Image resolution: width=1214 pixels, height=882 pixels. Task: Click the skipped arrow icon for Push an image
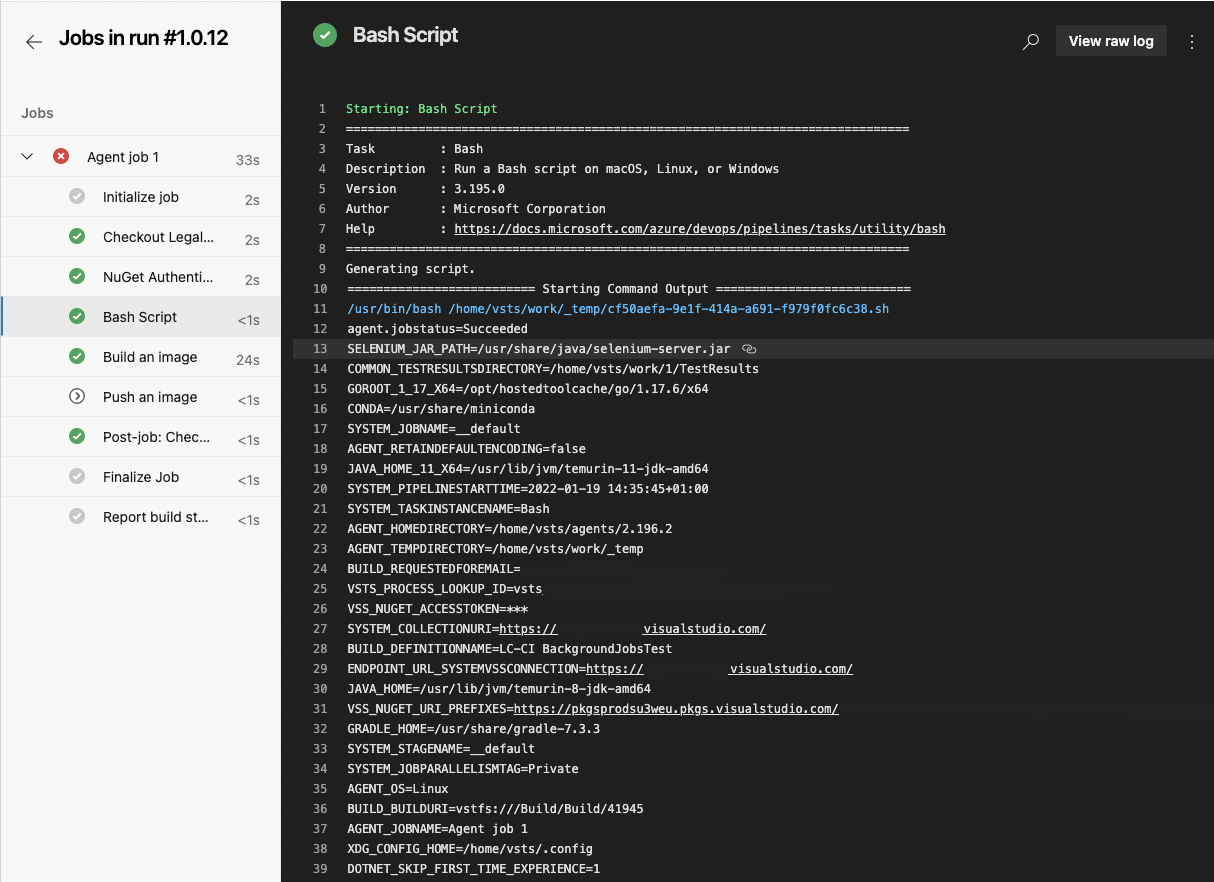77,397
